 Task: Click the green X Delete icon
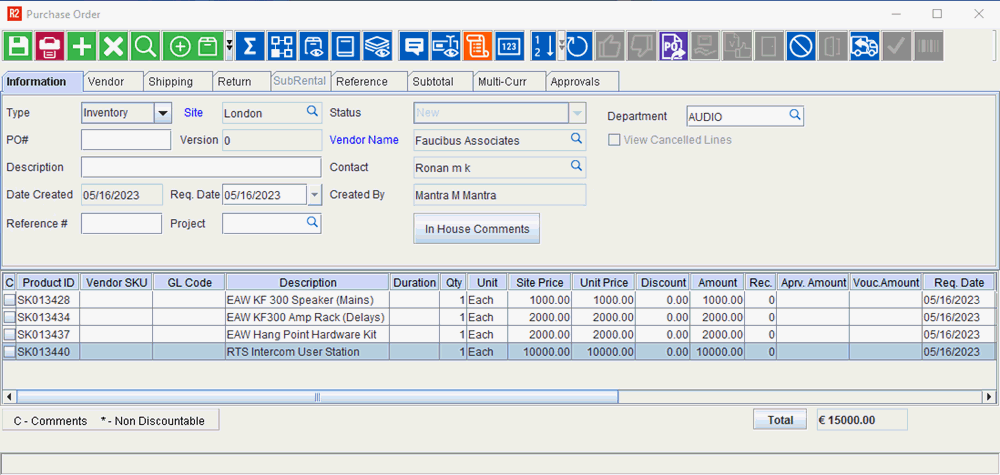click(113, 46)
